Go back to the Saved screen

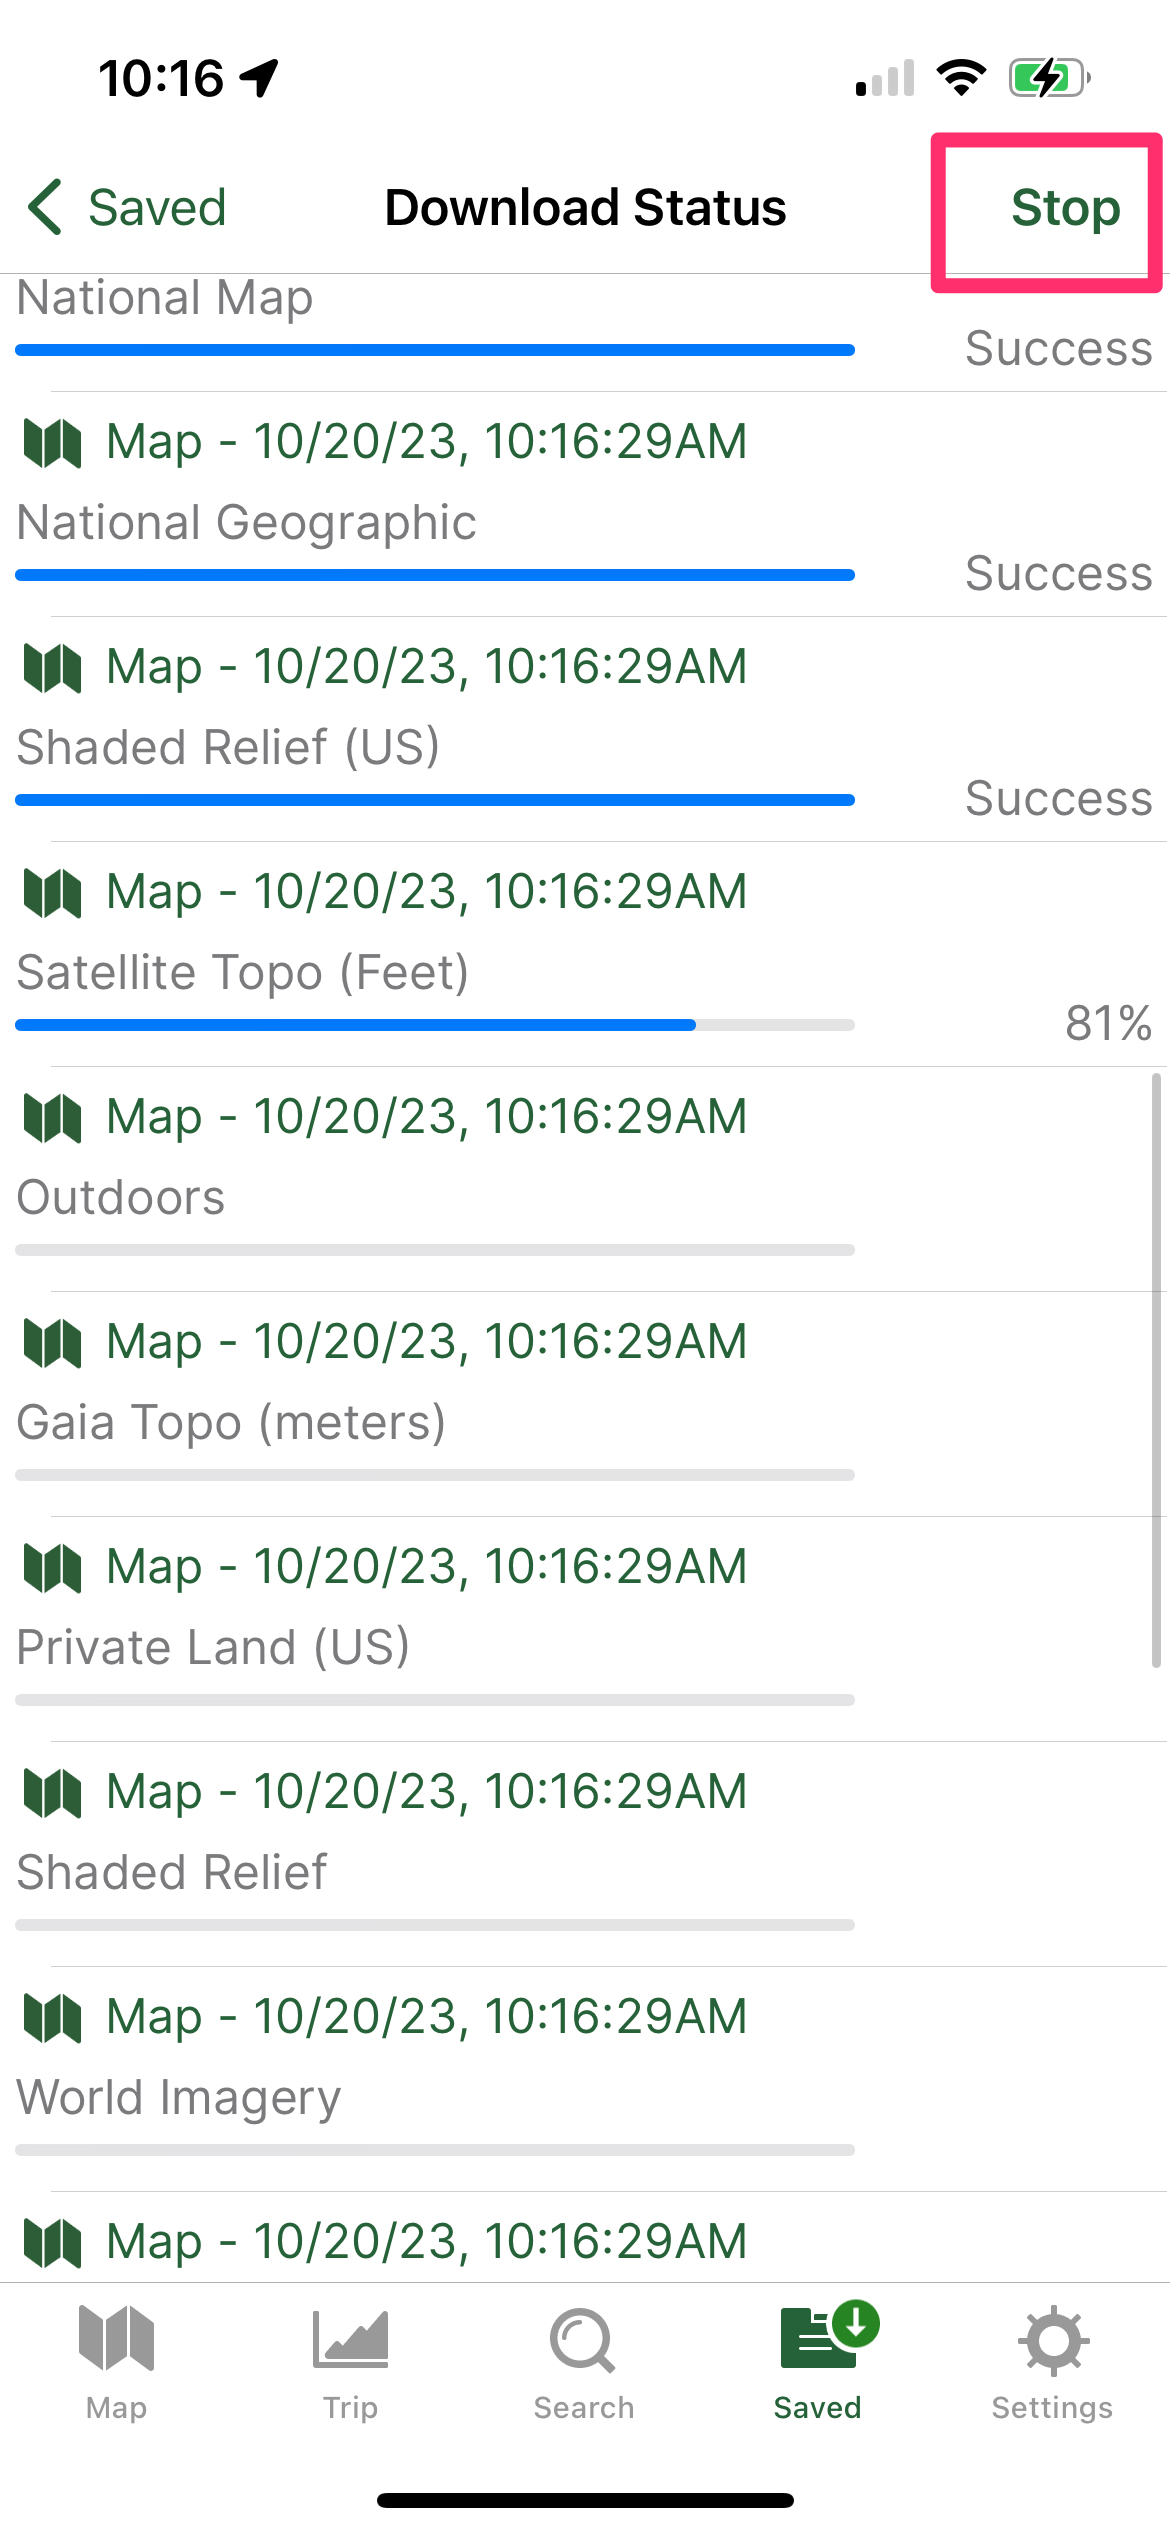pyautogui.click(x=156, y=208)
